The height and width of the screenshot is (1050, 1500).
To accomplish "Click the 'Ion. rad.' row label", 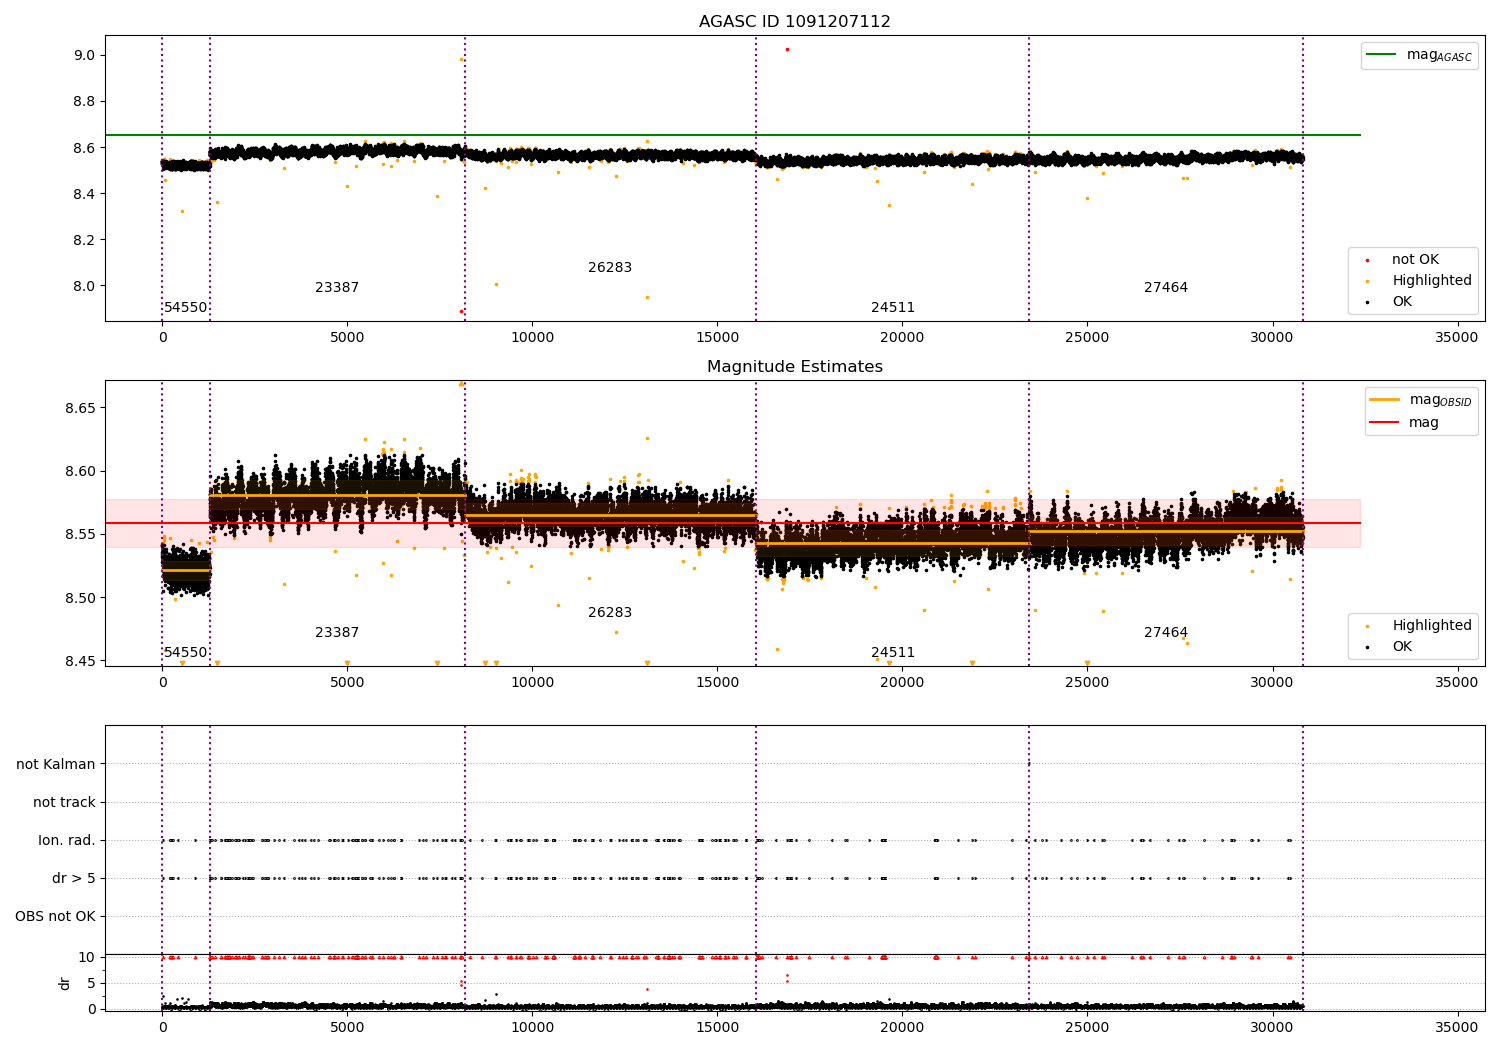I will pos(67,841).
